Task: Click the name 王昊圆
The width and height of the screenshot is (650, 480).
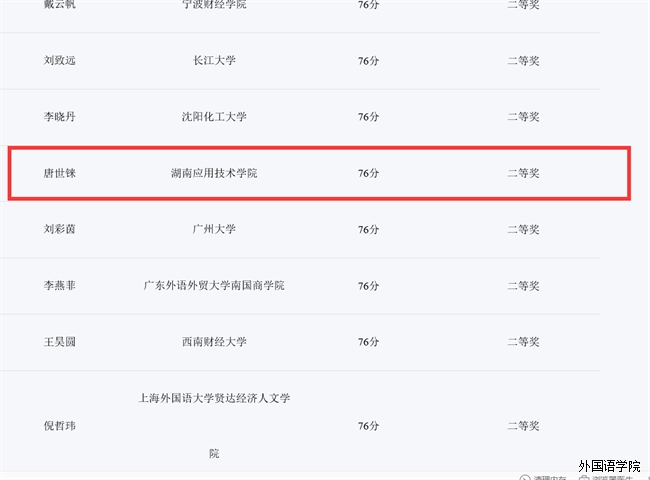Action: 60,342
